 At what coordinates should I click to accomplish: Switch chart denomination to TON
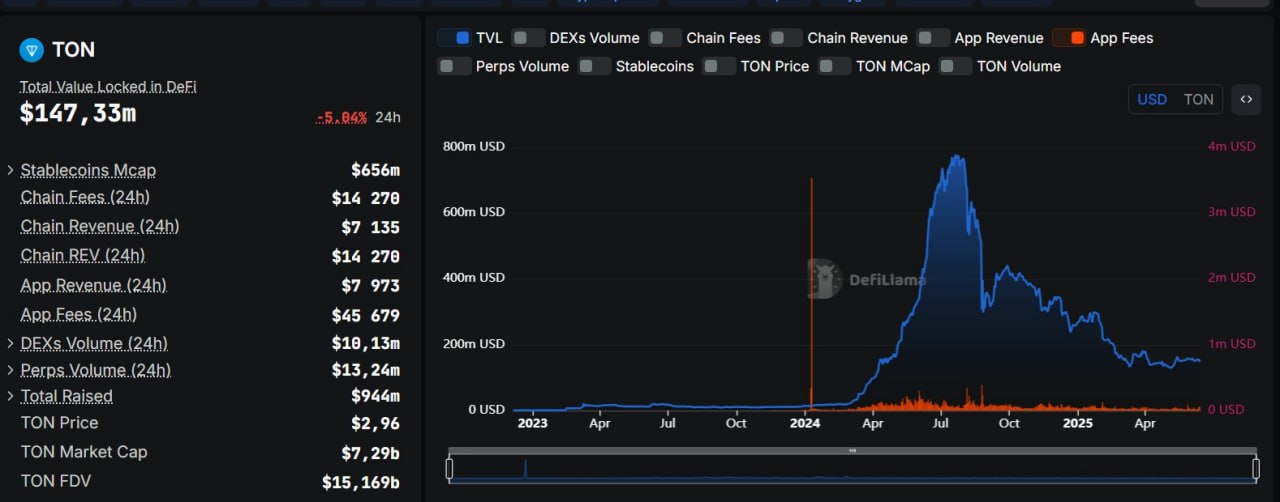pyautogui.click(x=1198, y=99)
